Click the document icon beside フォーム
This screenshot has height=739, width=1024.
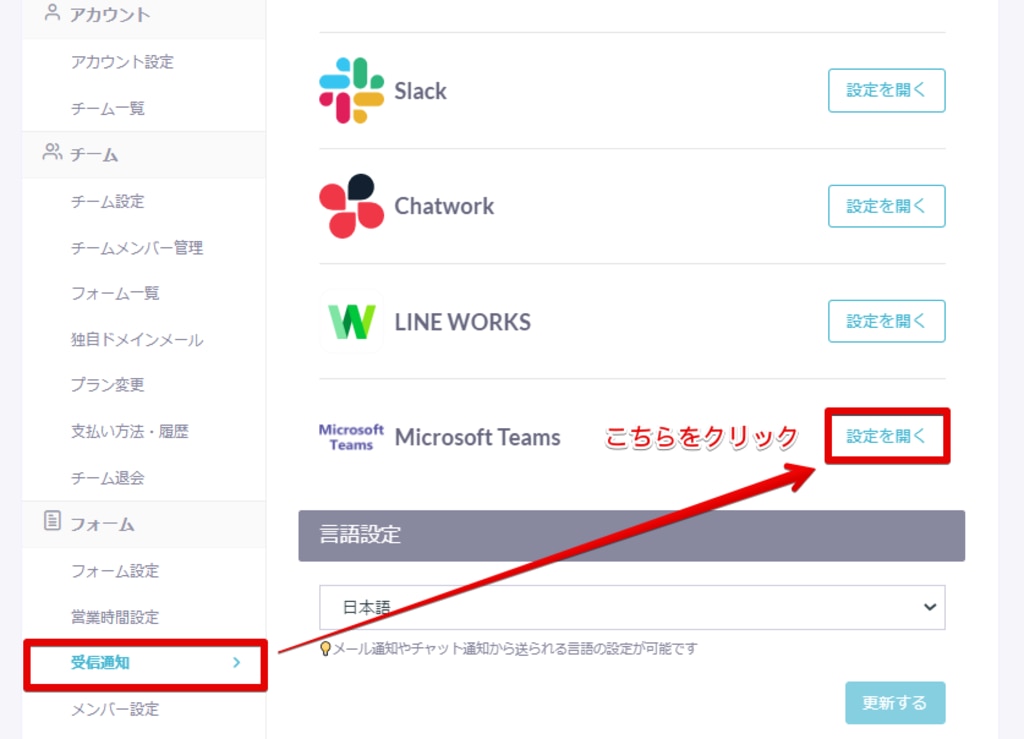pyautogui.click(x=52, y=520)
